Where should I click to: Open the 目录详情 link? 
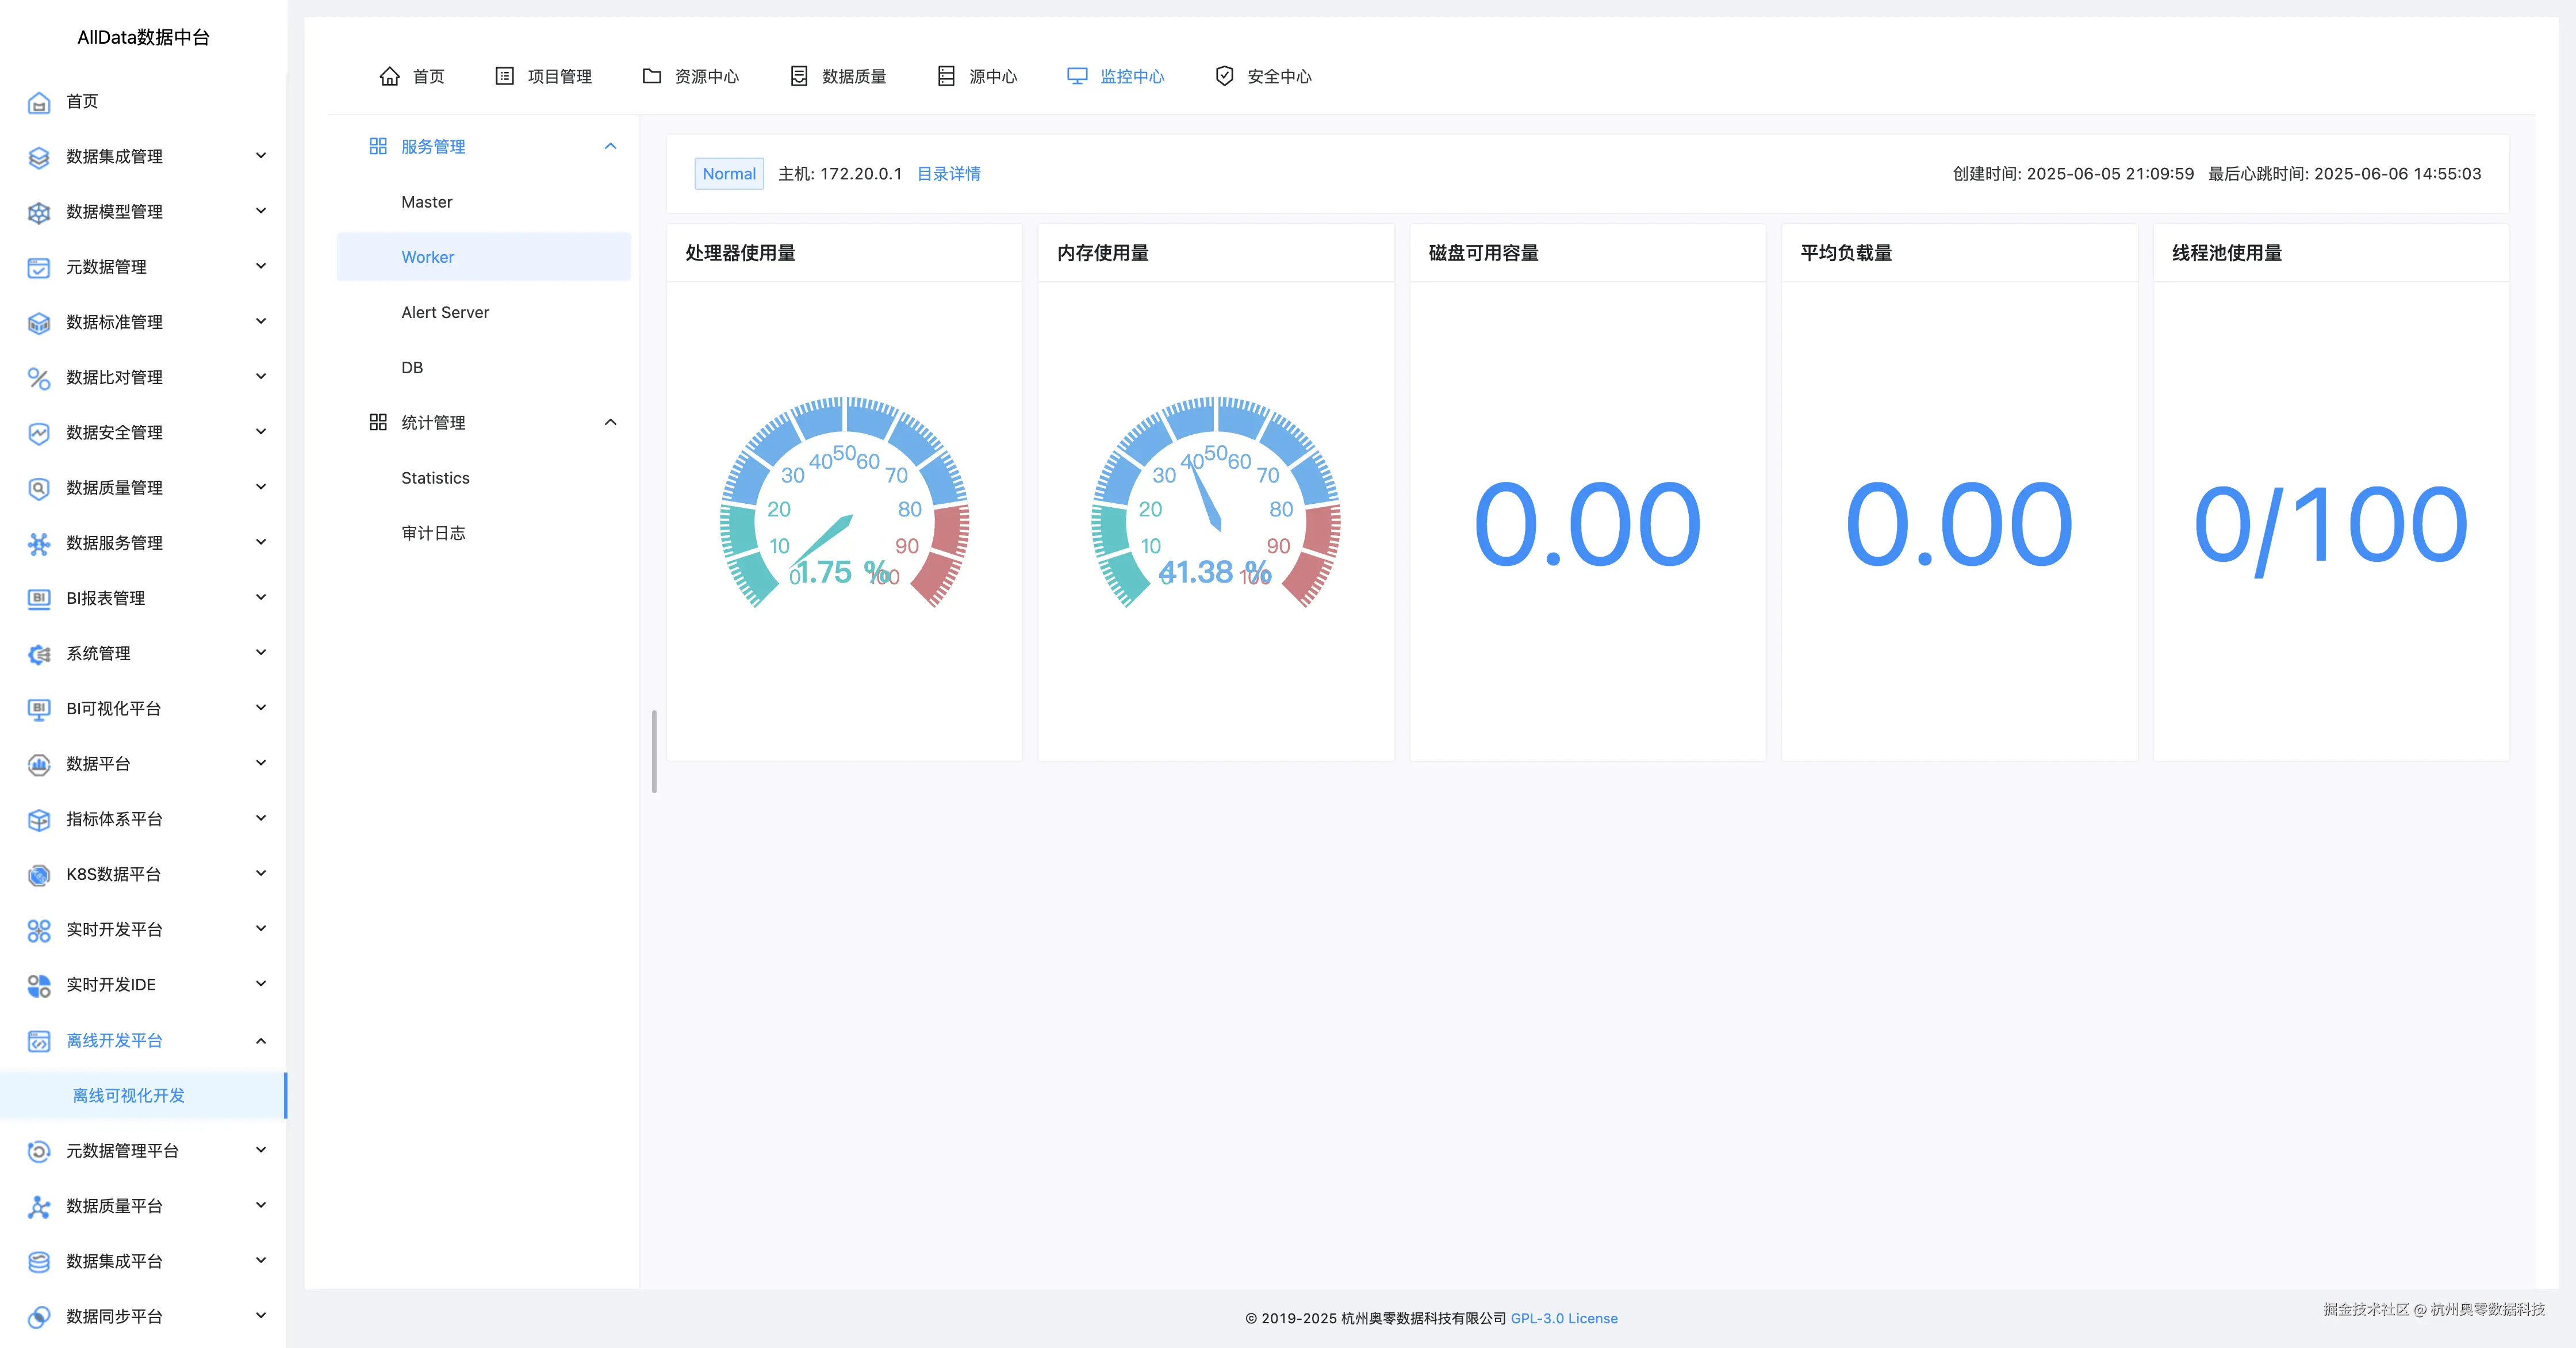pos(948,174)
